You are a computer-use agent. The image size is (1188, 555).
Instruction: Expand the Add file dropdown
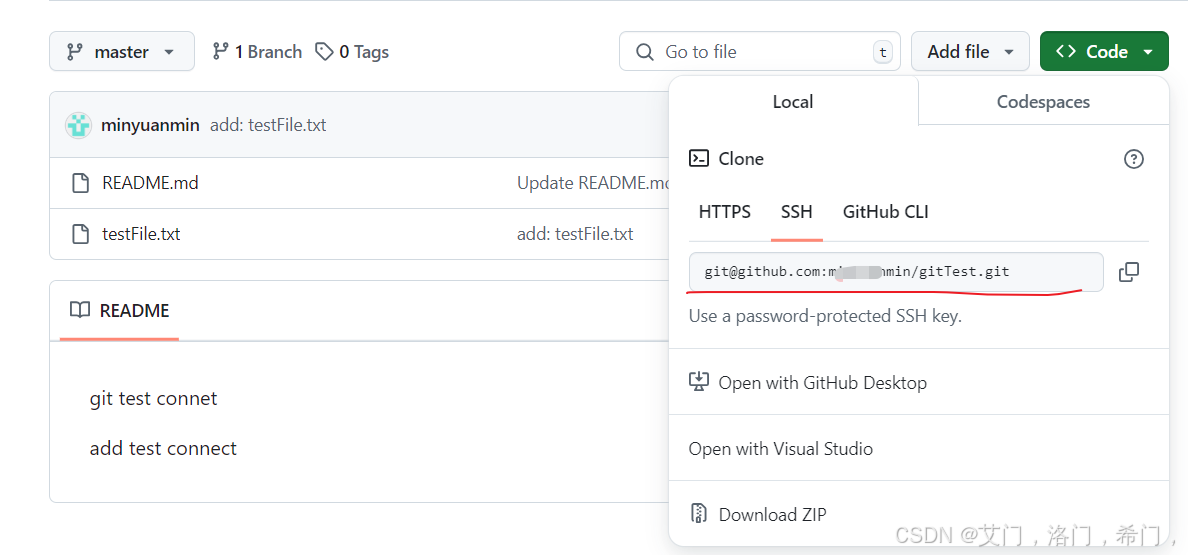tap(970, 51)
